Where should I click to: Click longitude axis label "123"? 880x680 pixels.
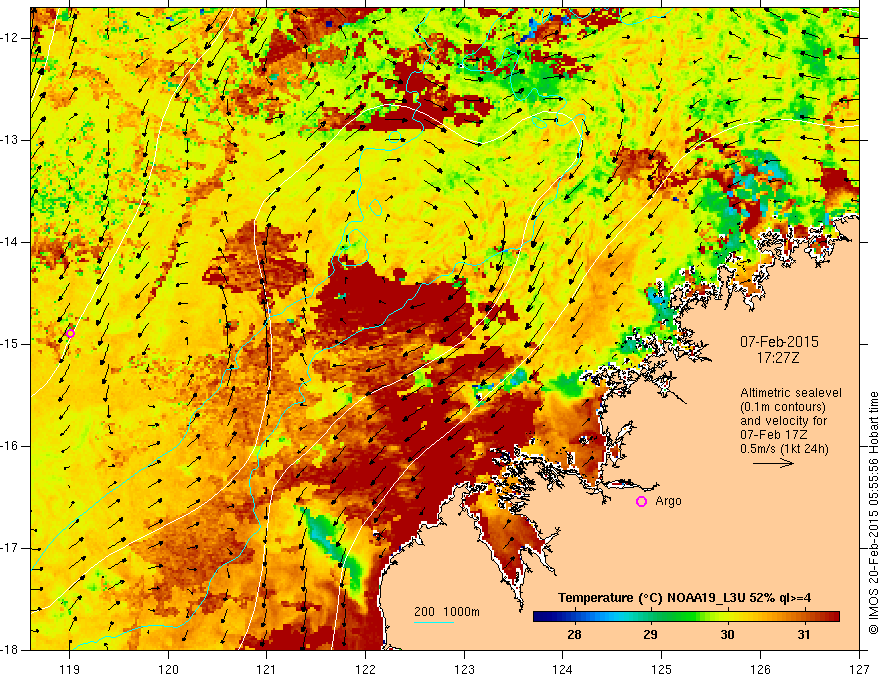[464, 669]
